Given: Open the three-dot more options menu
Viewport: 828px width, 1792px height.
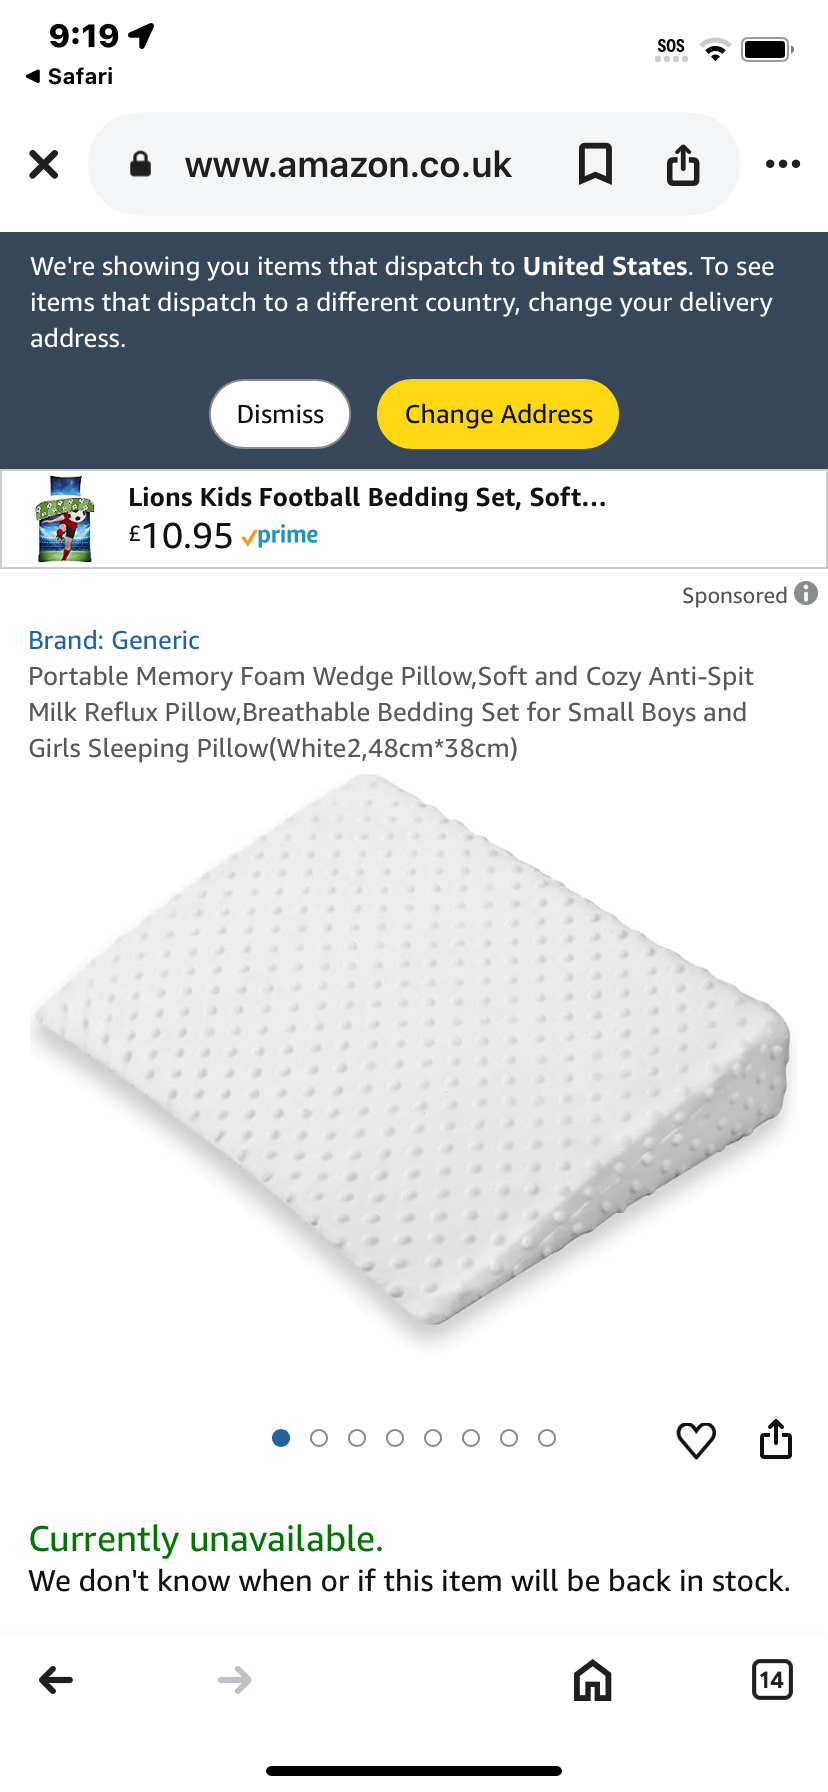Looking at the screenshot, I should (783, 164).
